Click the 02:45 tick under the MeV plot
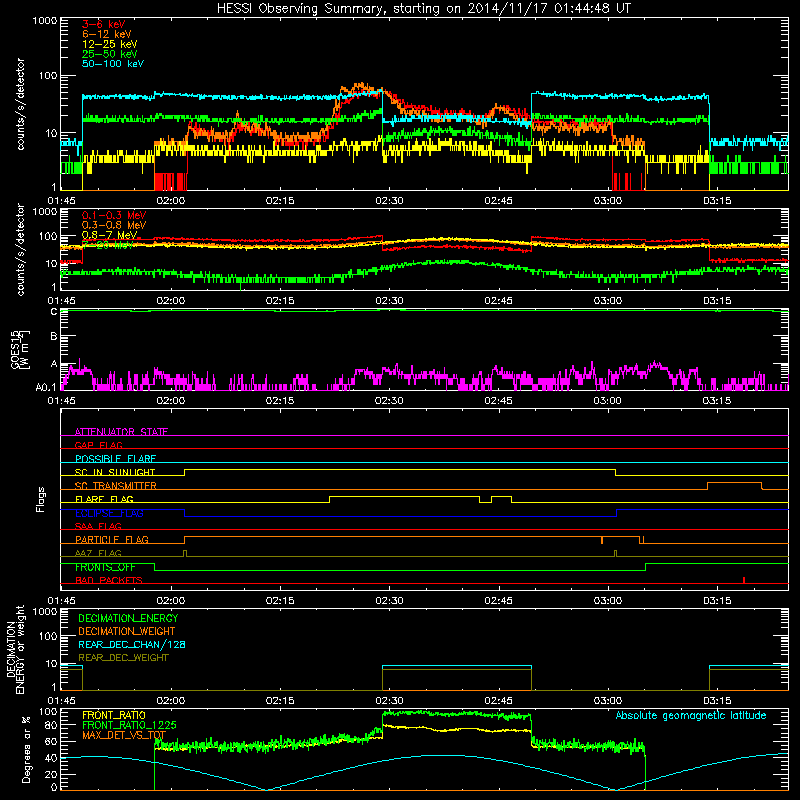The image size is (800, 800). (498, 301)
